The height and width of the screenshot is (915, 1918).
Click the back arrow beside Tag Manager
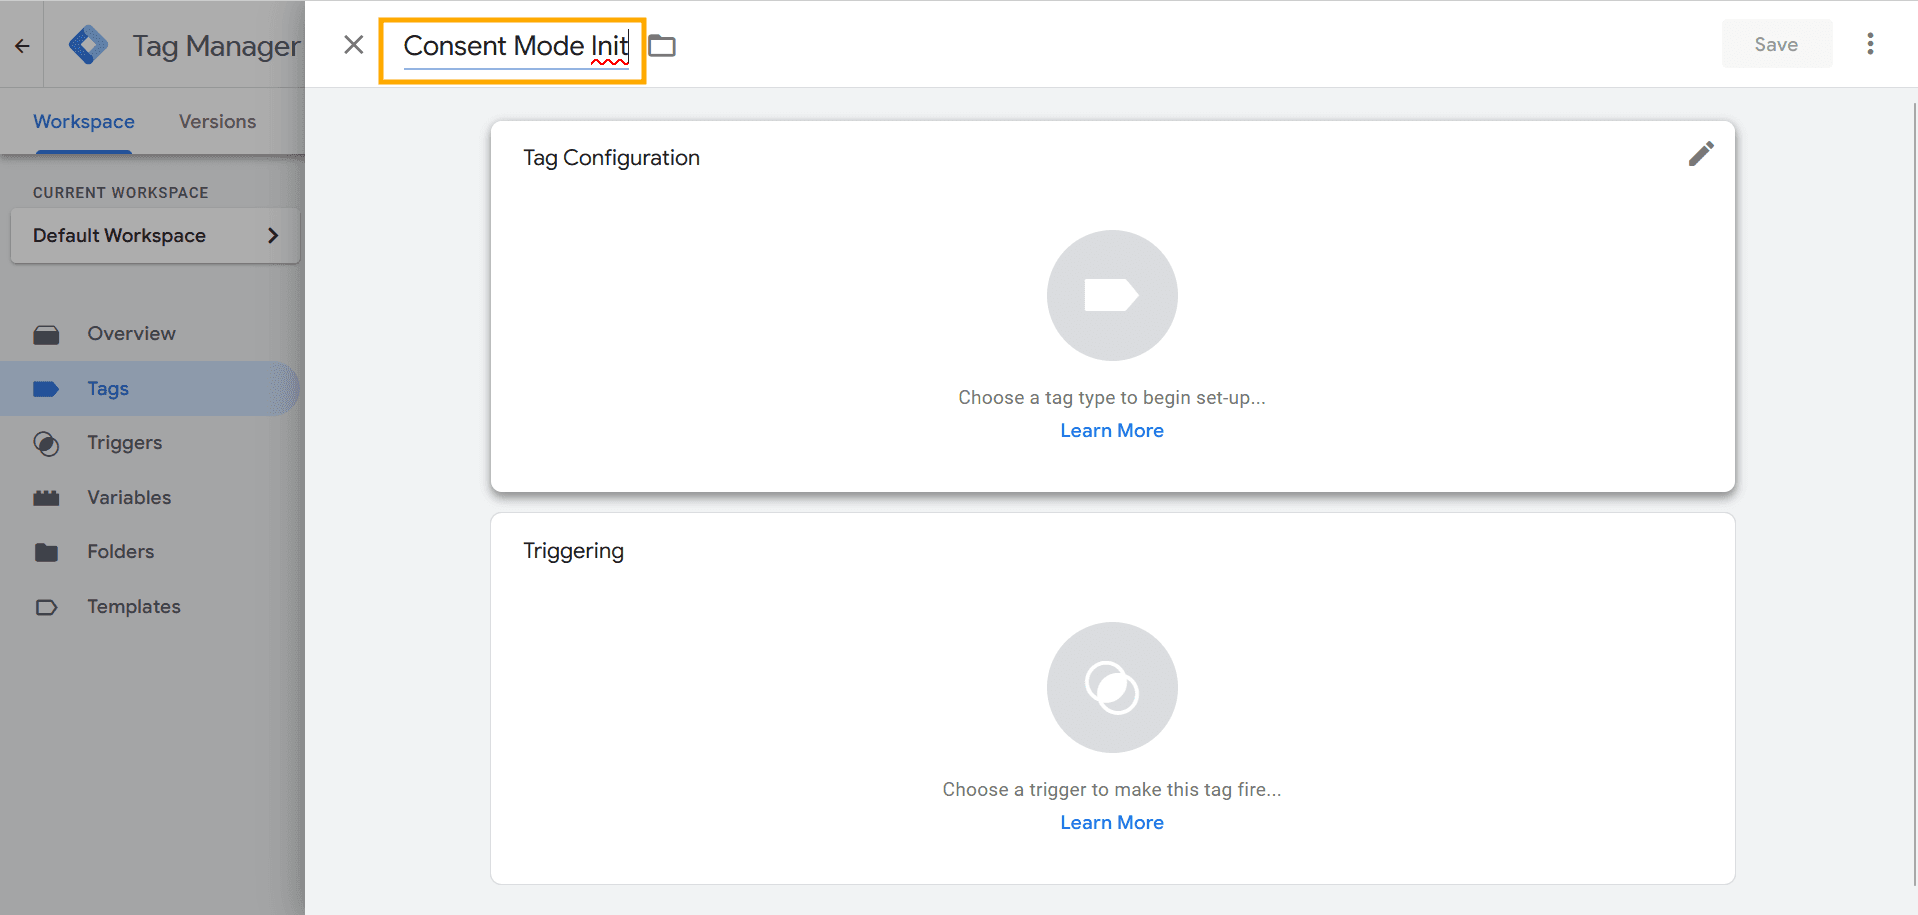pos(22,46)
